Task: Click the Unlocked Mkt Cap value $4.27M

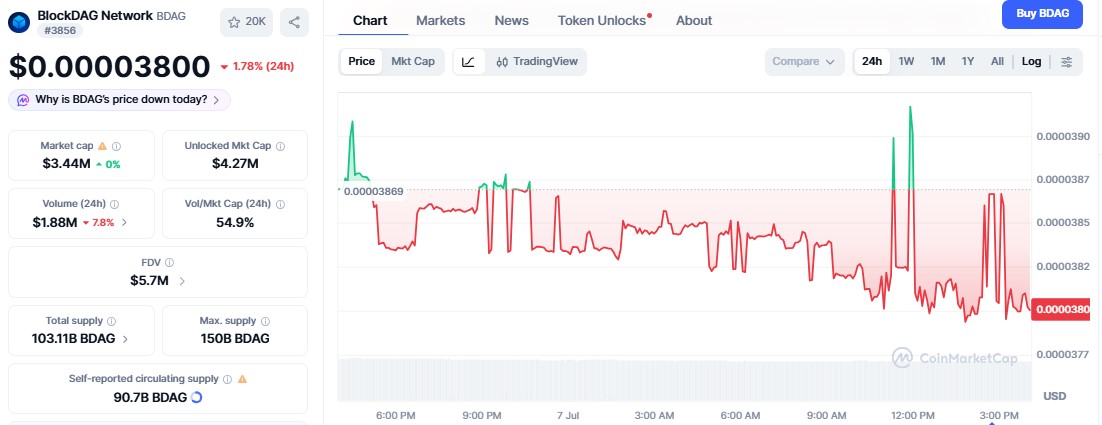Action: 235,164
